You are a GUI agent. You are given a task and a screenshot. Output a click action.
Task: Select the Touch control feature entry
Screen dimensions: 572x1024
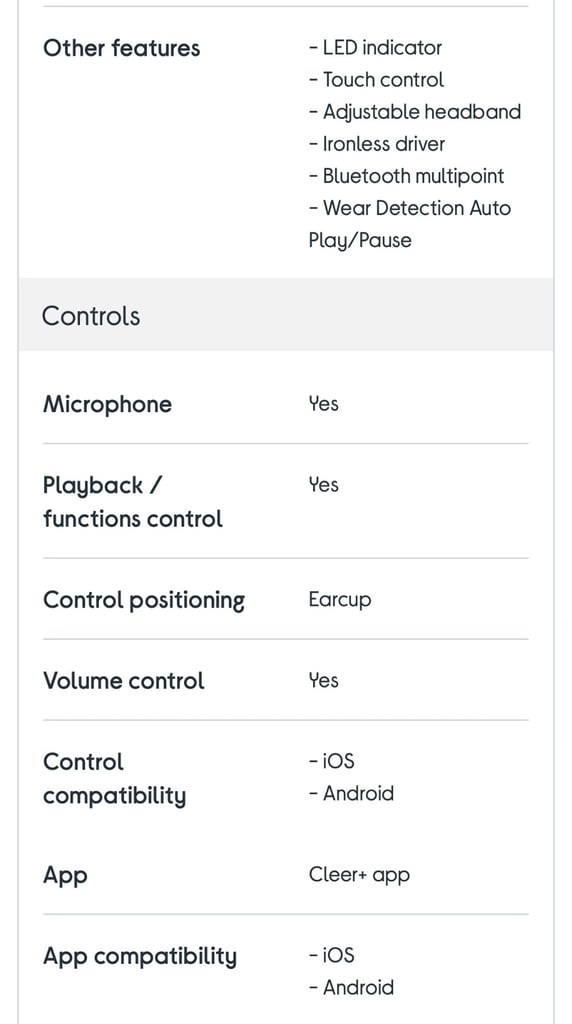(376, 80)
